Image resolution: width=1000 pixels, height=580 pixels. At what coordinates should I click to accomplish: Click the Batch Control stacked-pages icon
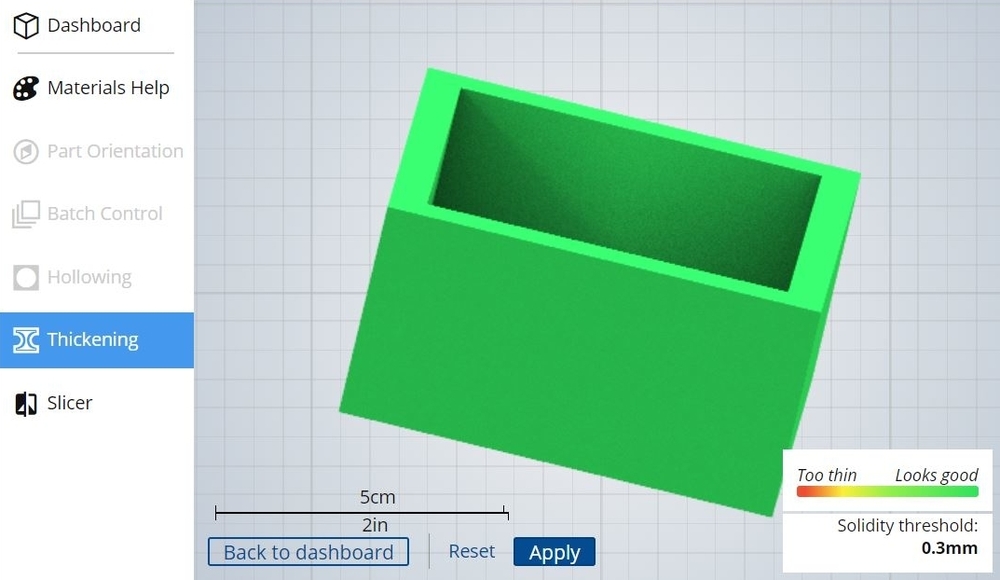coord(26,214)
